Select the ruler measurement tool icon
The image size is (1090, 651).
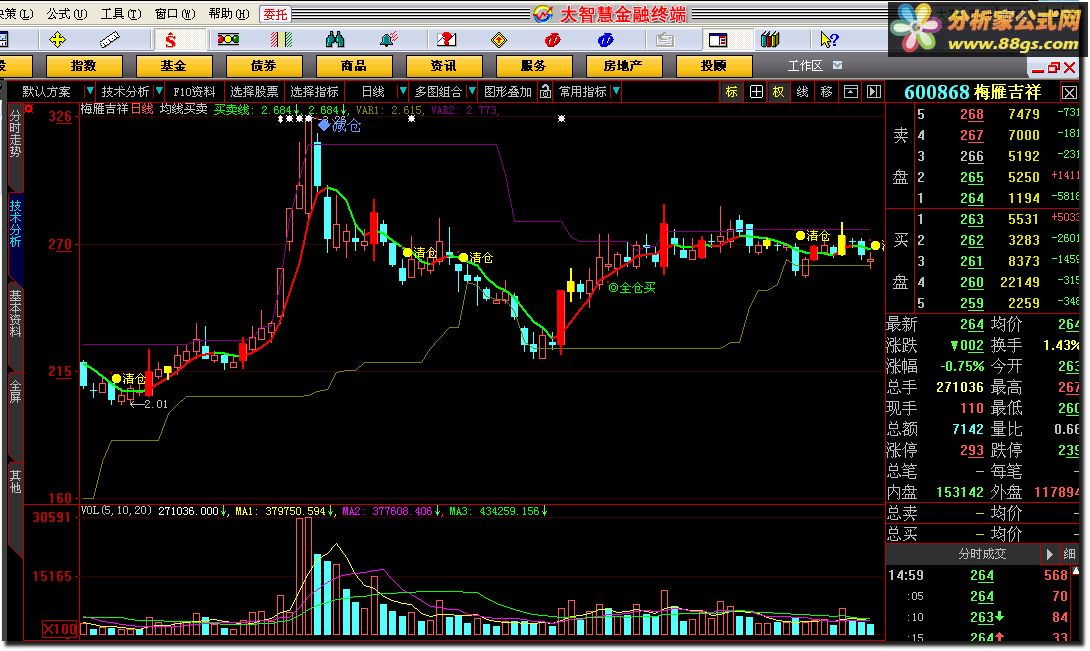110,40
